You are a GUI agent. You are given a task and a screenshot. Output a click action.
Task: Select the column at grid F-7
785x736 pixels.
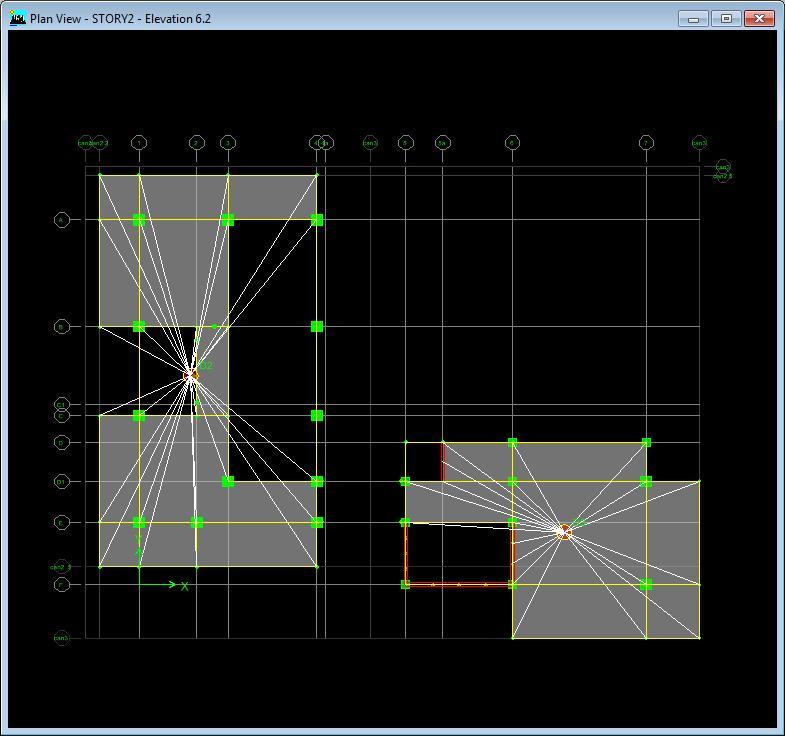[x=646, y=584]
